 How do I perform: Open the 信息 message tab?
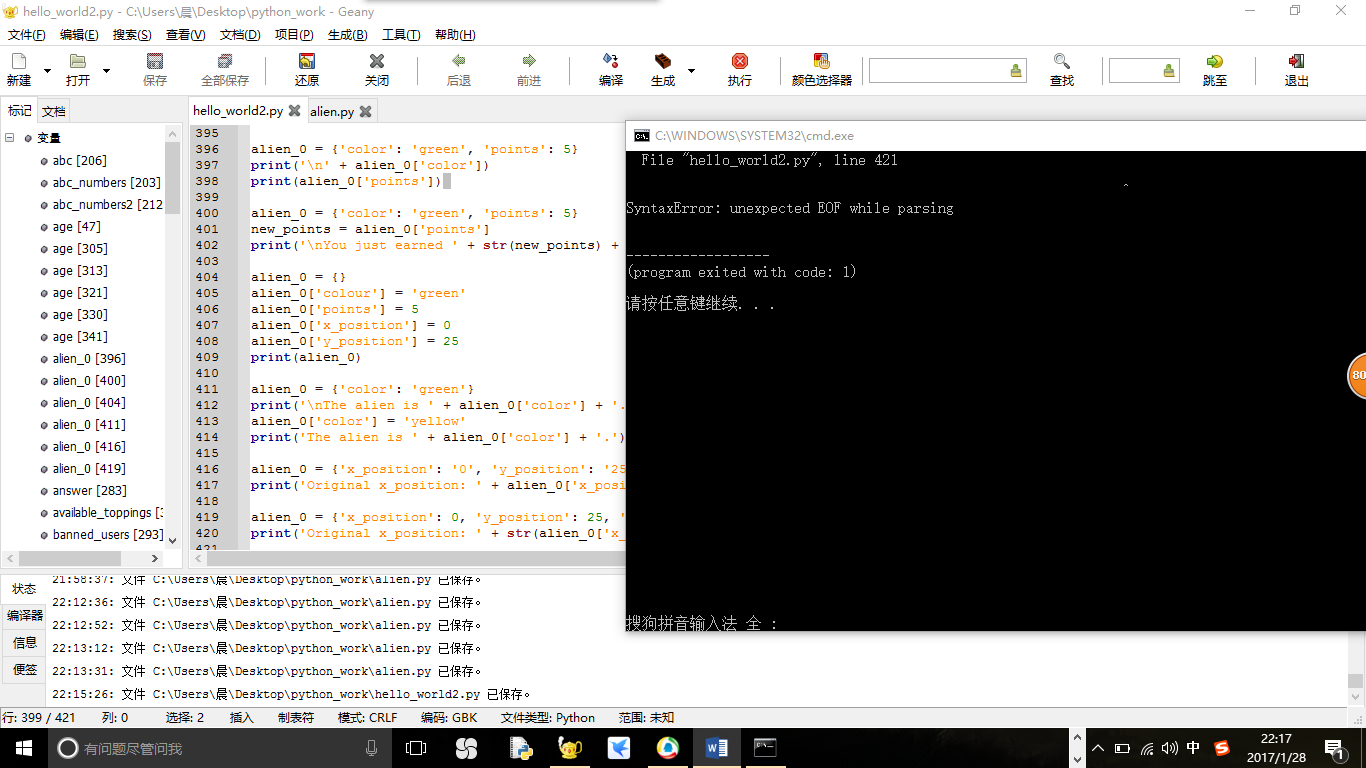click(24, 643)
